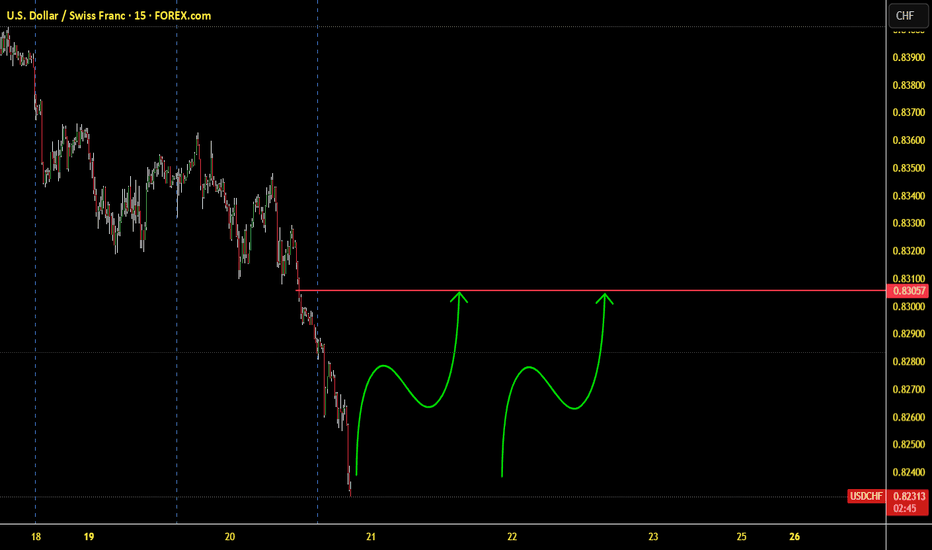Click the 0.83200 price scale value
Image resolution: width=932 pixels, height=550 pixels.
pyautogui.click(x=909, y=251)
